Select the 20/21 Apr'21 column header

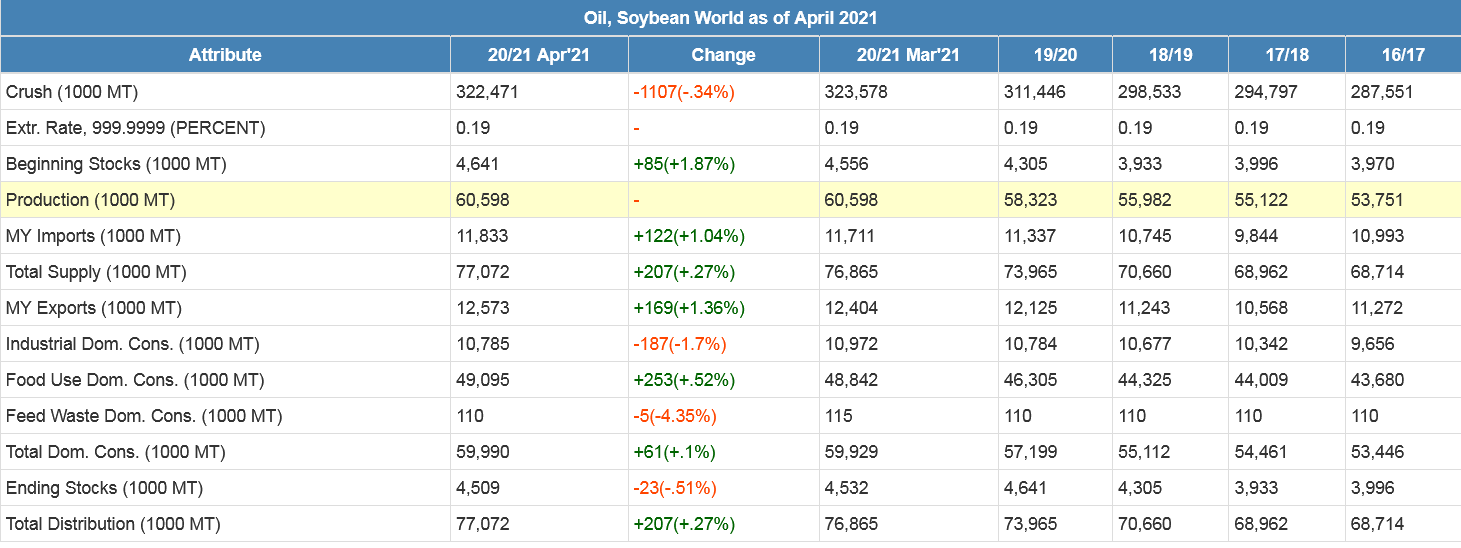[538, 55]
